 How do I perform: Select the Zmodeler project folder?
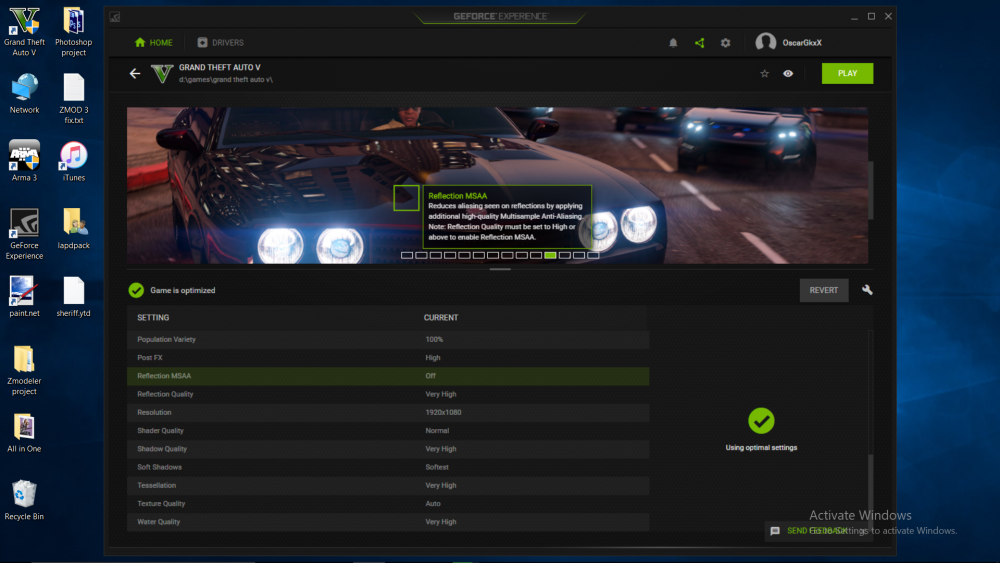[x=24, y=370]
